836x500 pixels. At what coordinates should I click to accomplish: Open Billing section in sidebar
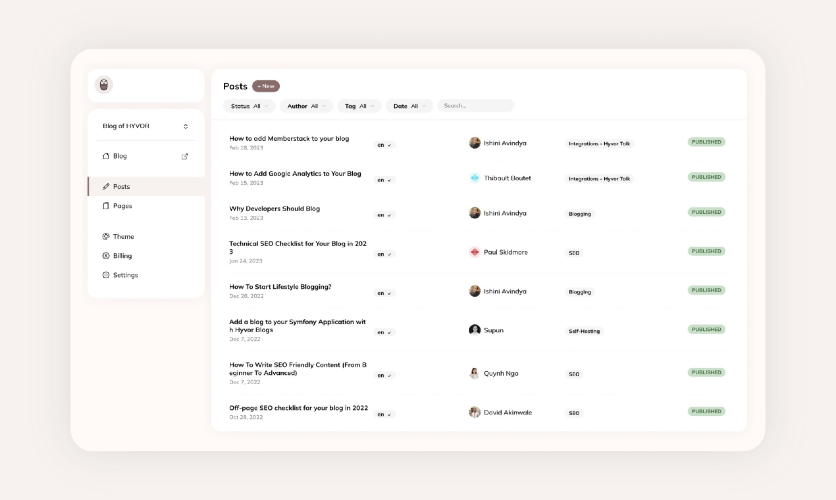(x=146, y=256)
